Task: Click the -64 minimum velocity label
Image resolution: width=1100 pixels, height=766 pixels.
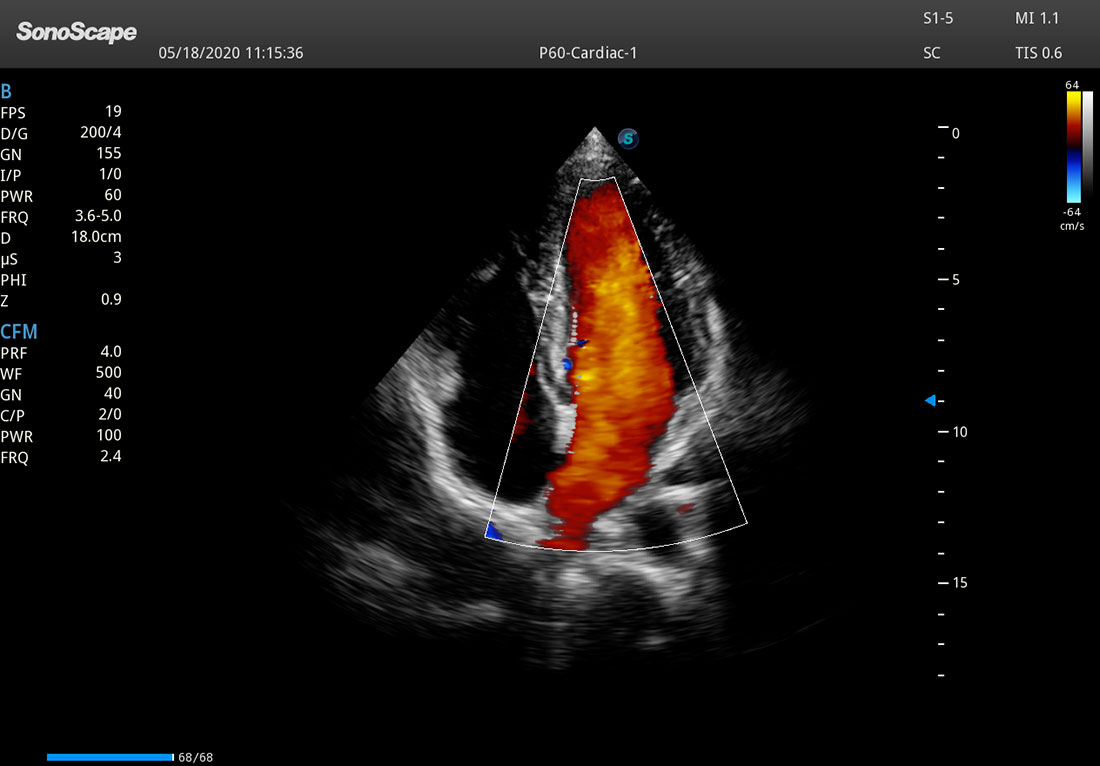Action: pos(1072,212)
